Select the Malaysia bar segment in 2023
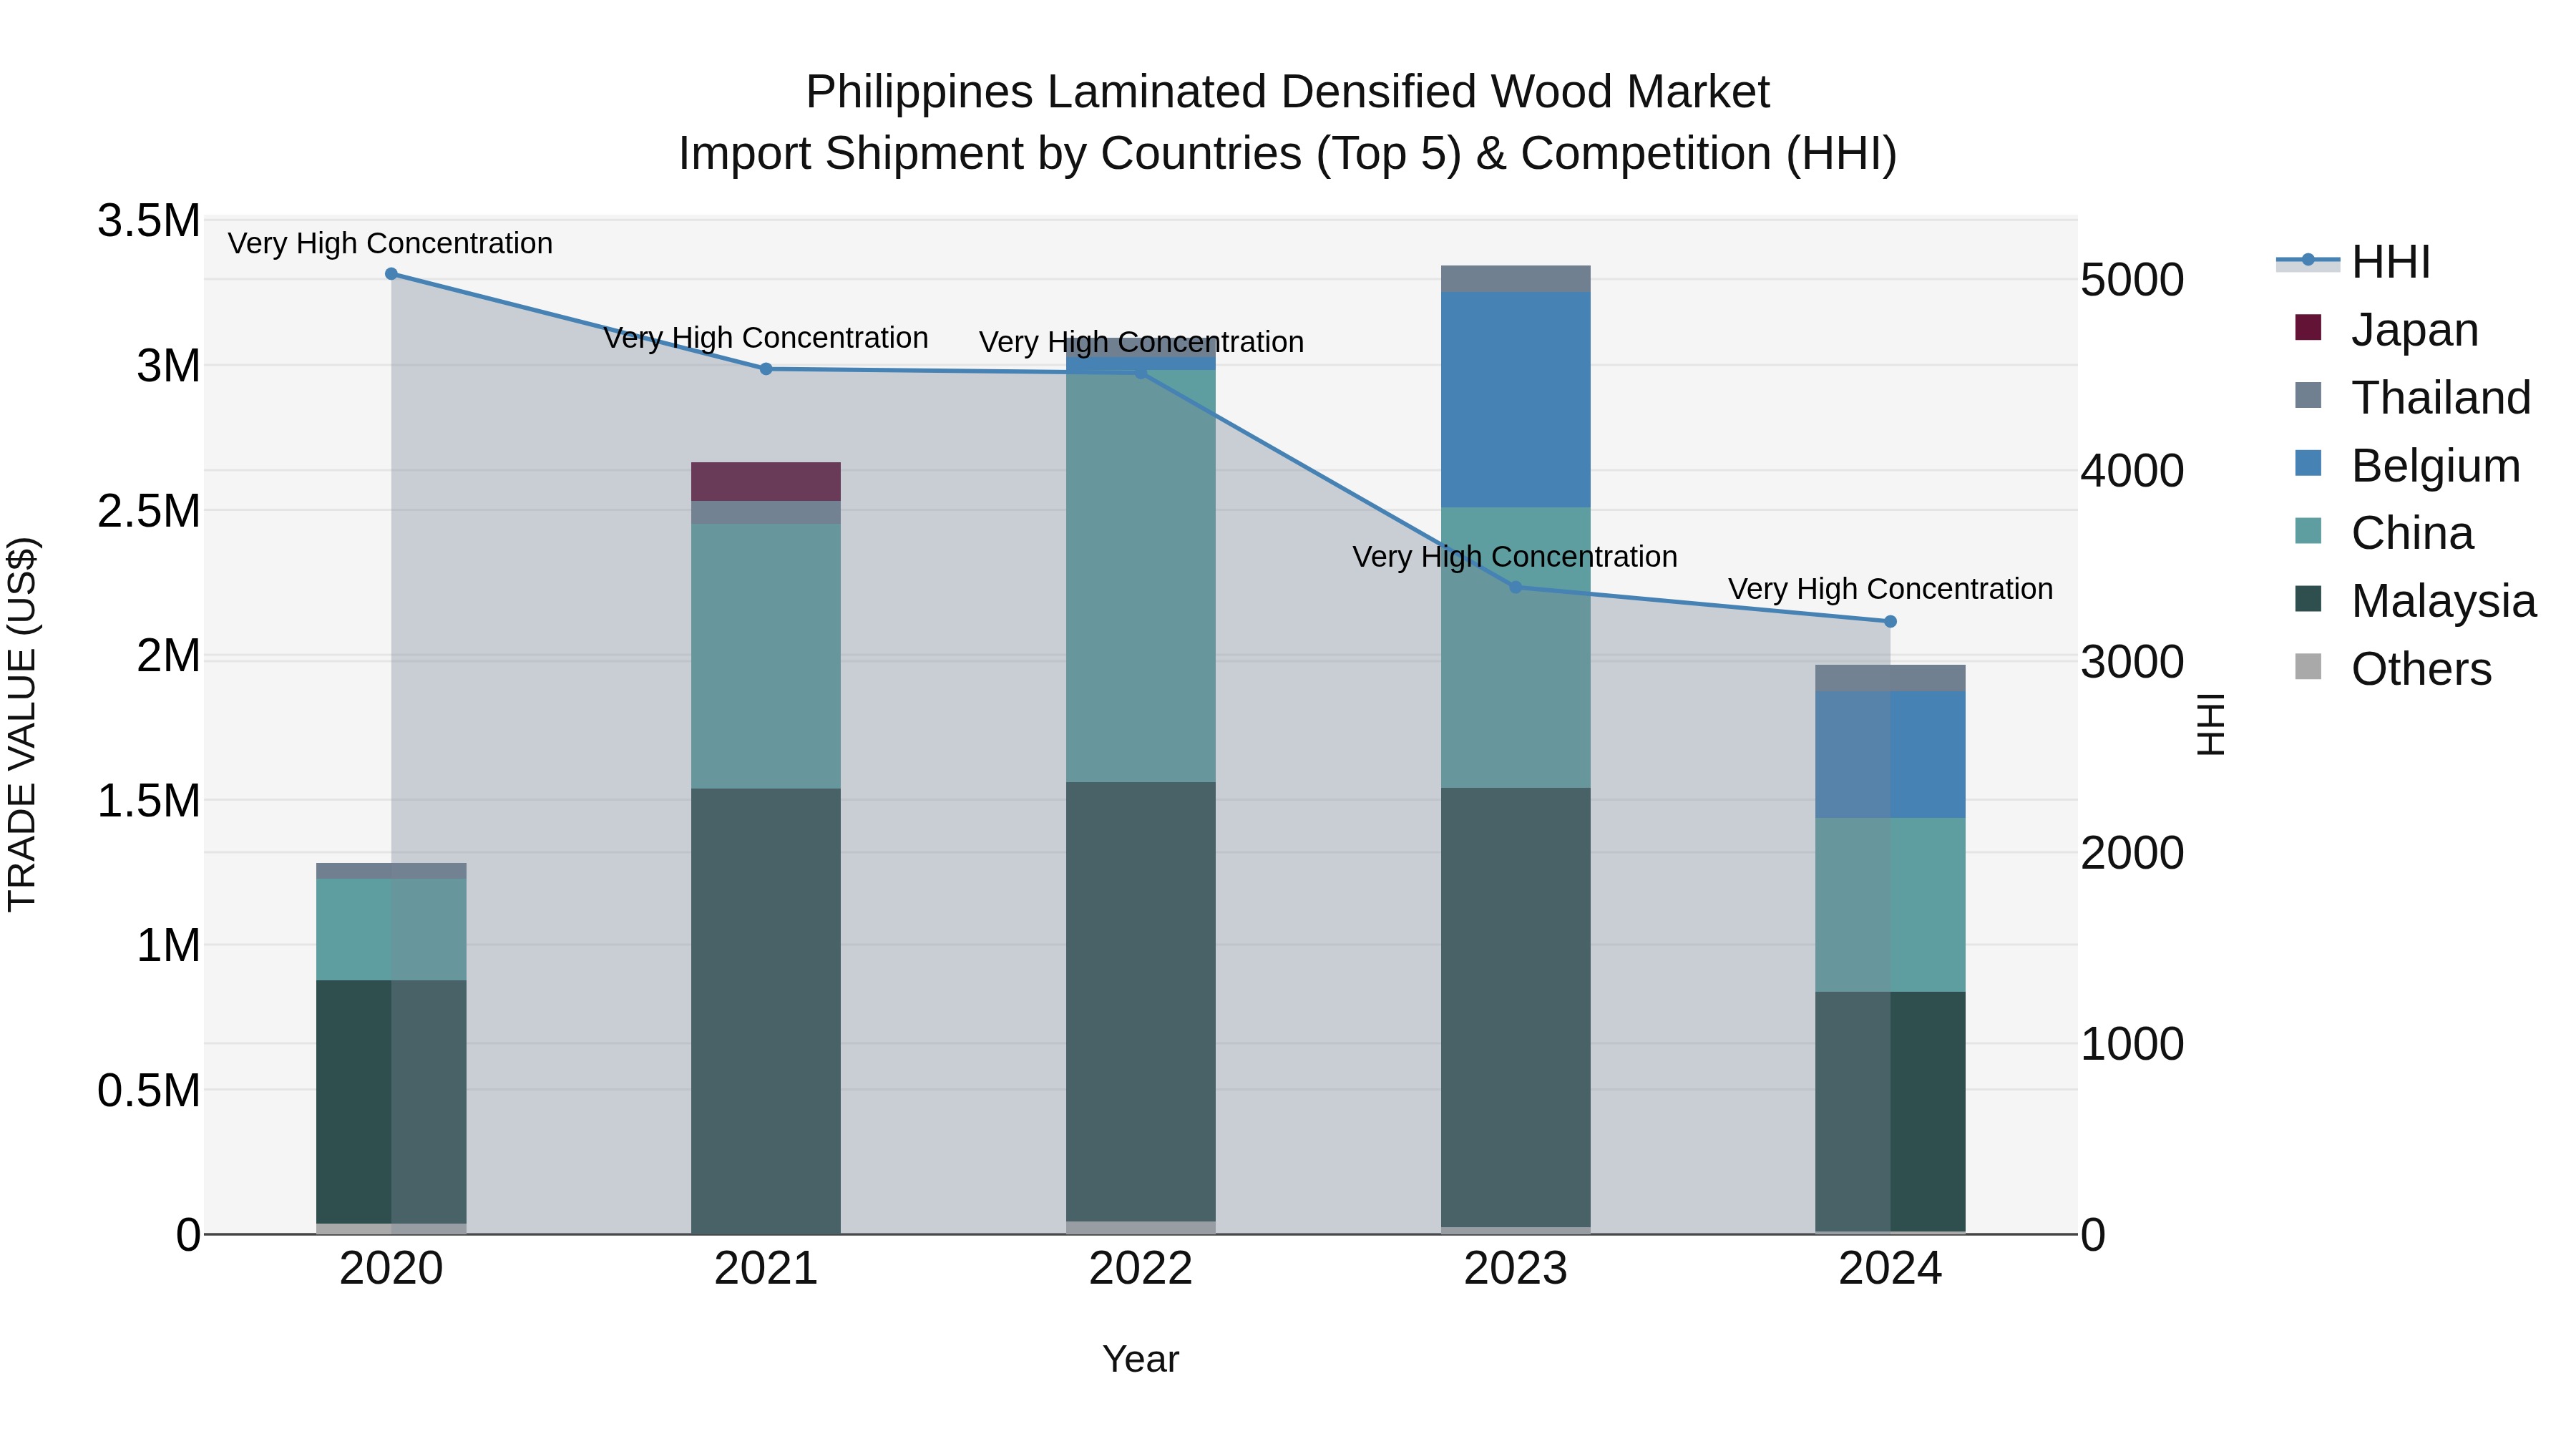The width and height of the screenshot is (2576, 1449). click(1515, 1008)
